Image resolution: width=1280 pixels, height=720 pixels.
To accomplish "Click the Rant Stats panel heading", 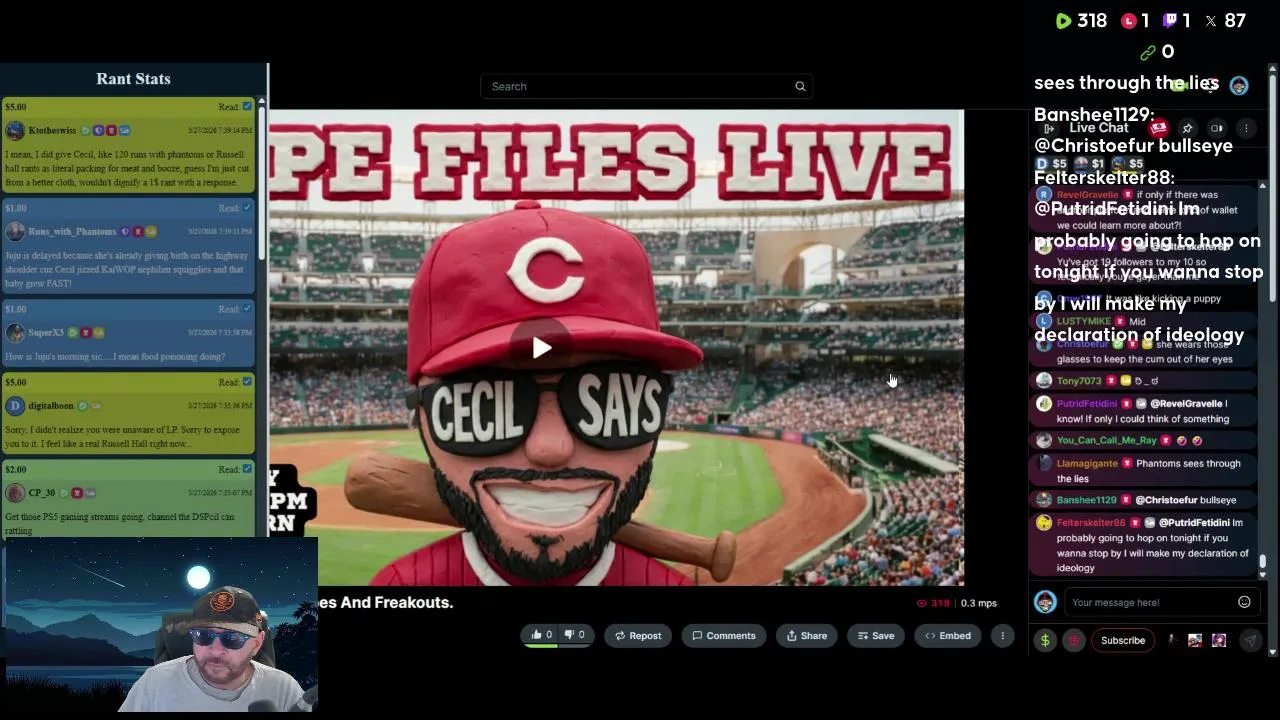I will point(133,79).
